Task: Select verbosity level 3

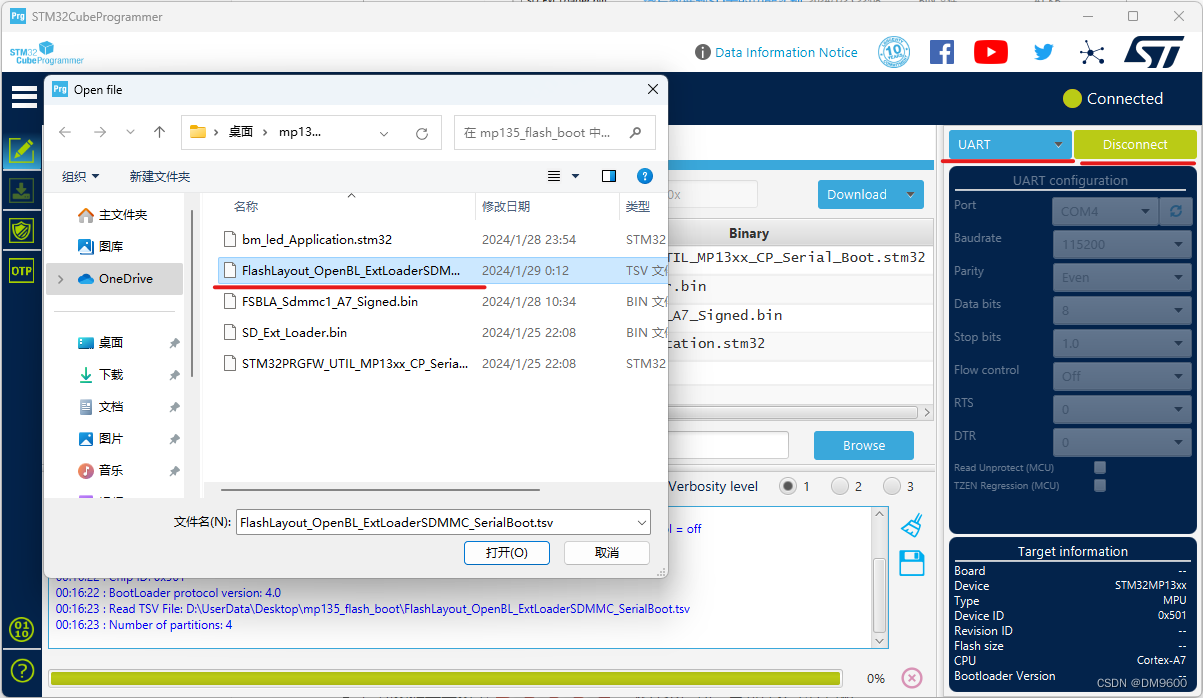Action: pyautogui.click(x=892, y=486)
